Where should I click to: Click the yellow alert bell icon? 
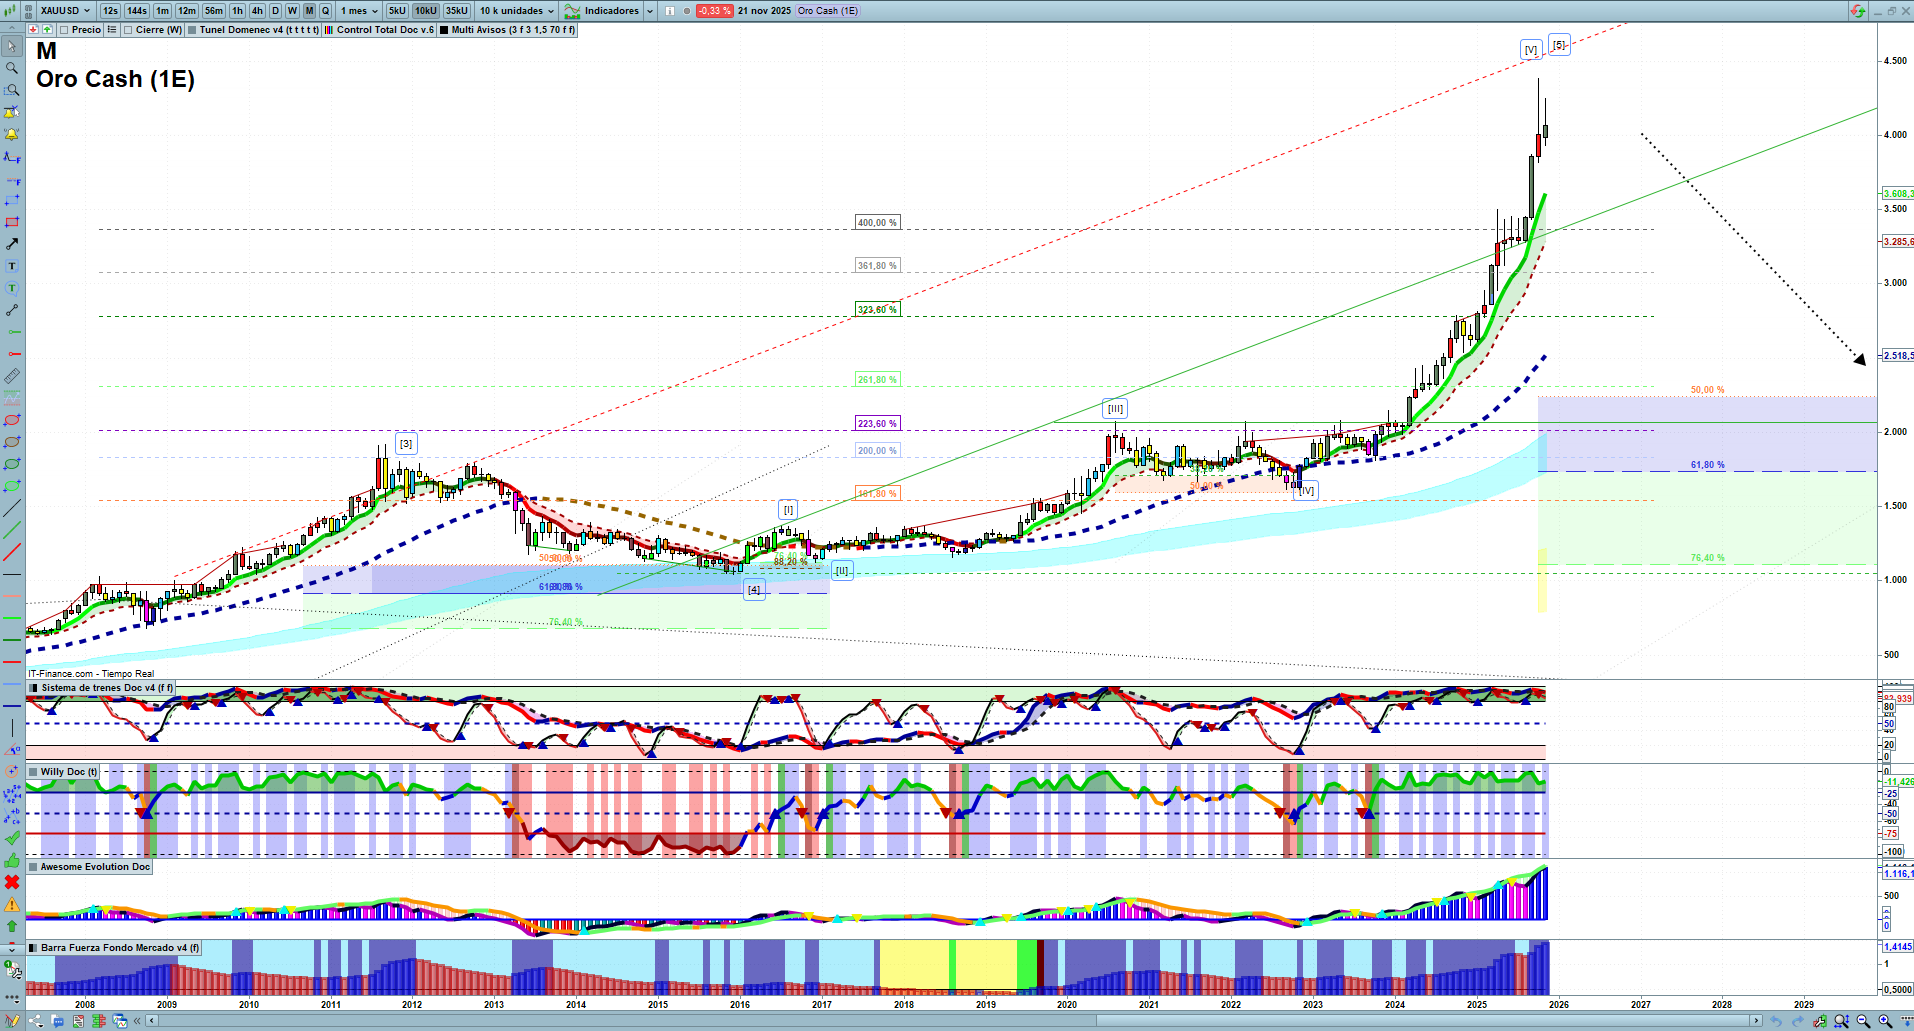click(12, 134)
